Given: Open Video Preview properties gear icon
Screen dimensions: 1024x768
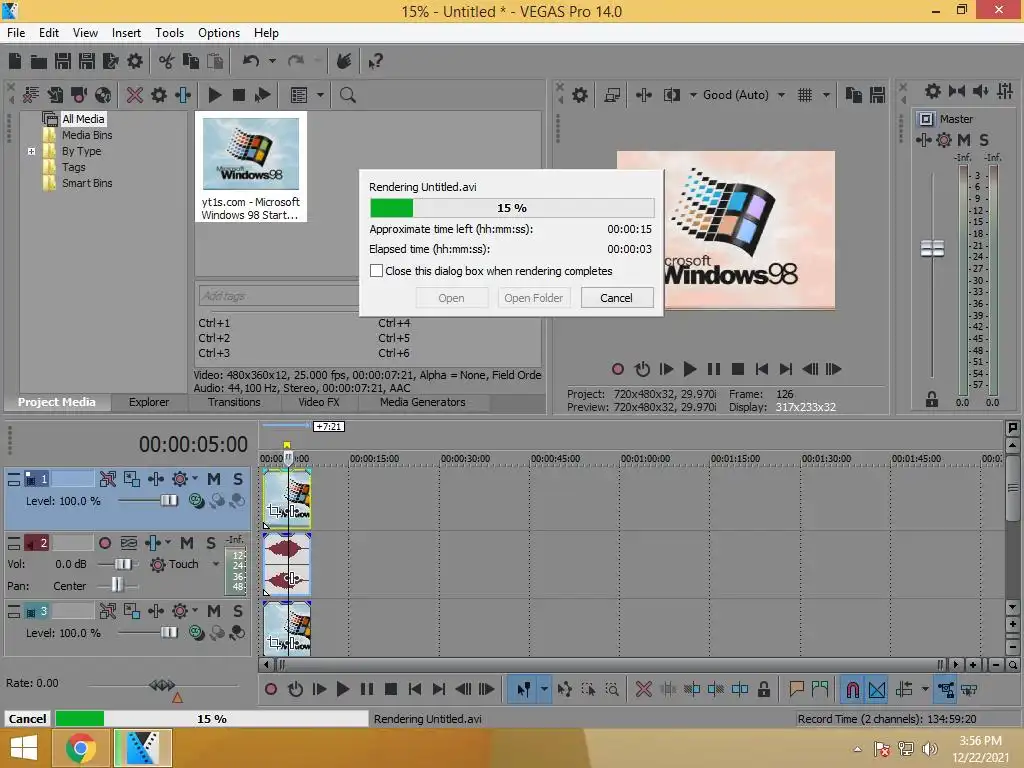Looking at the screenshot, I should [579, 95].
